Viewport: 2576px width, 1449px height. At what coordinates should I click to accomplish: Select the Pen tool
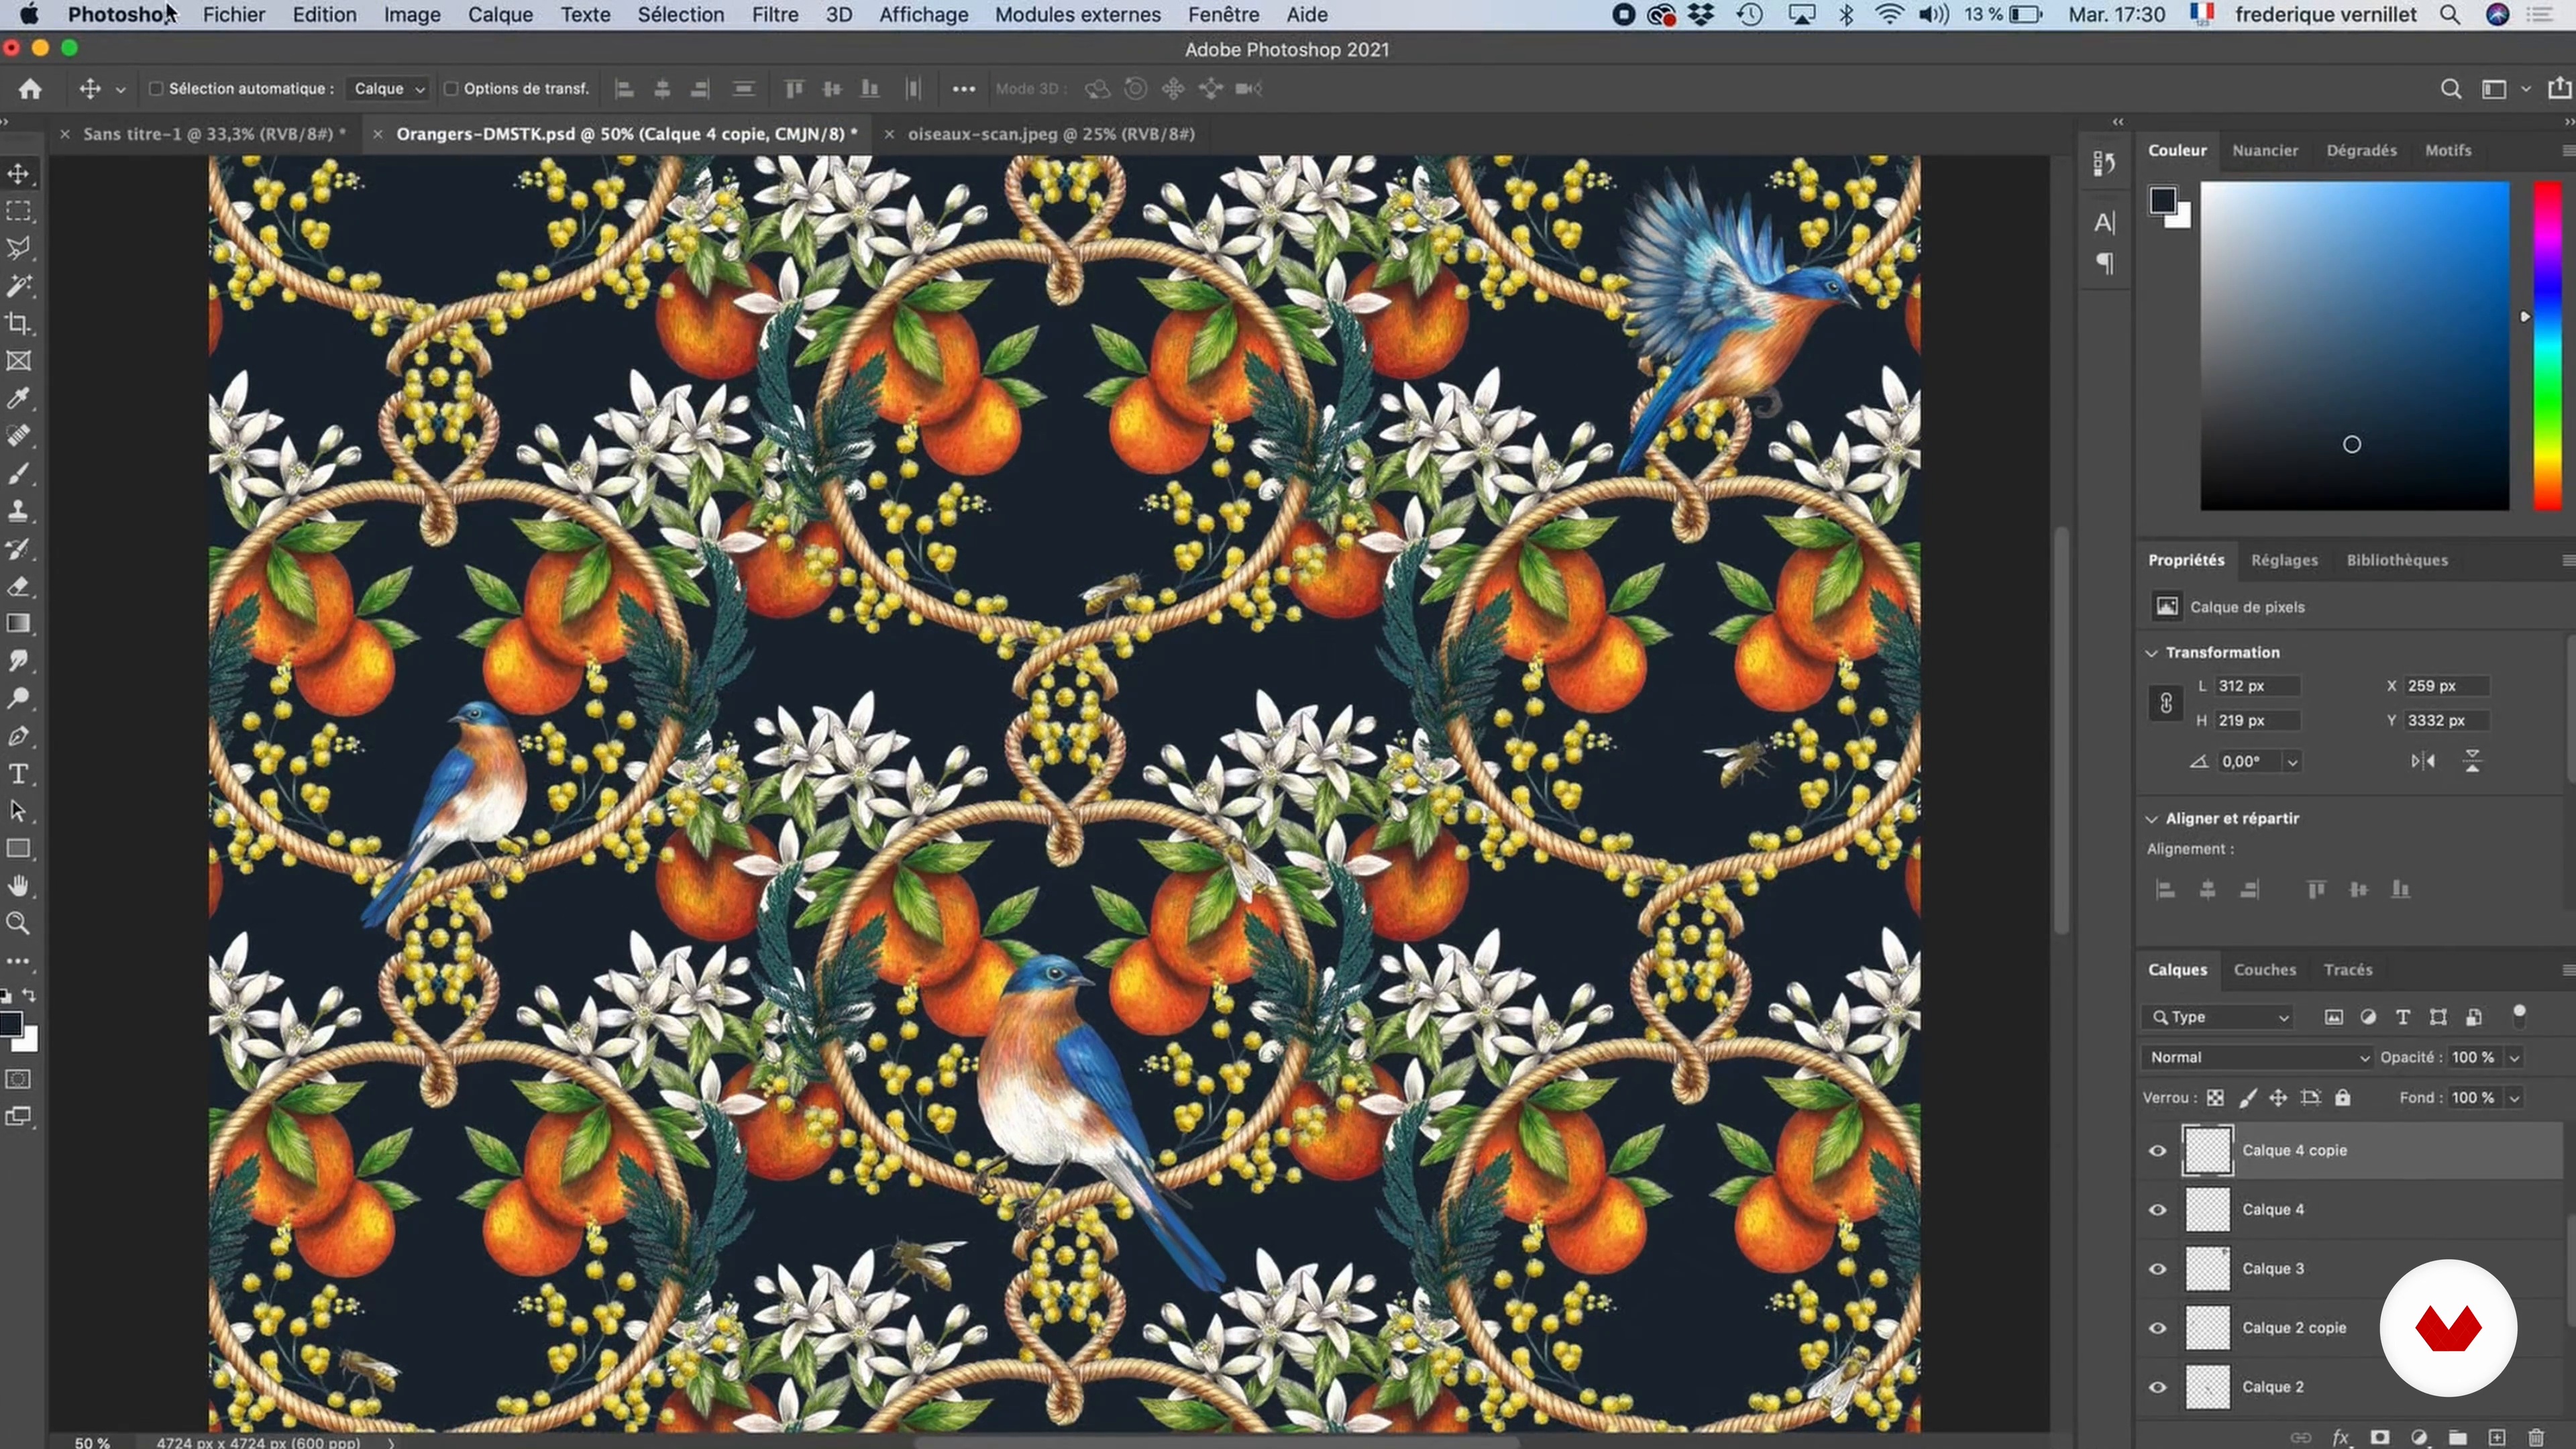(18, 736)
